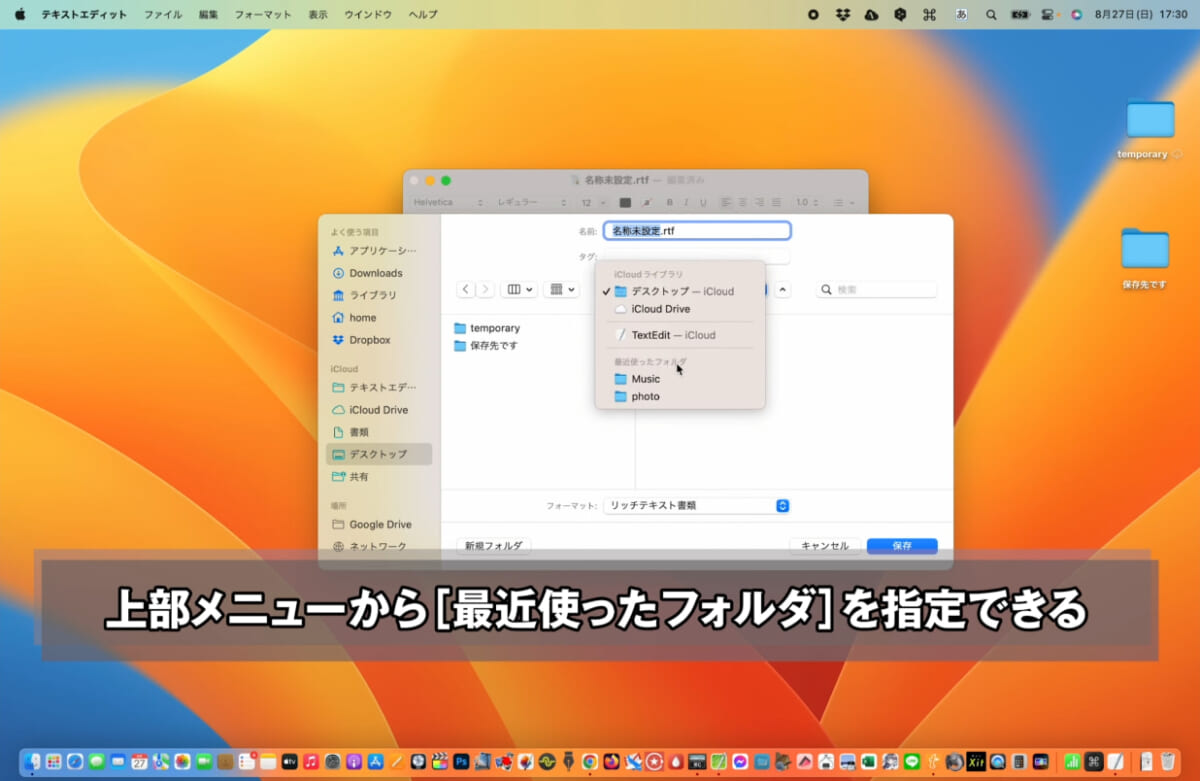
Task: Open list bullets dropdown in TextEdit
Action: (x=844, y=202)
